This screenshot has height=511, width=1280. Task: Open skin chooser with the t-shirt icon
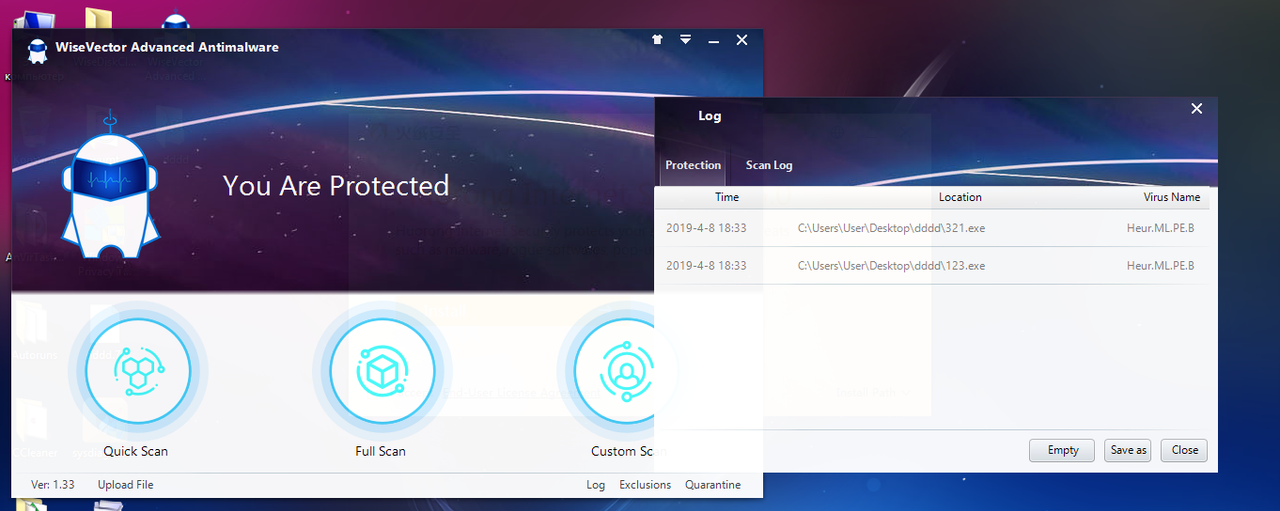(657, 40)
